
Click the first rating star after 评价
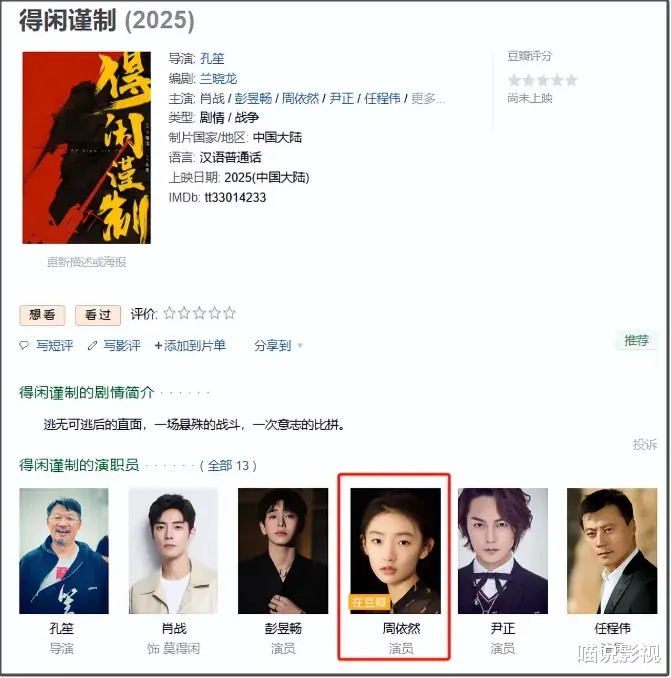169,313
